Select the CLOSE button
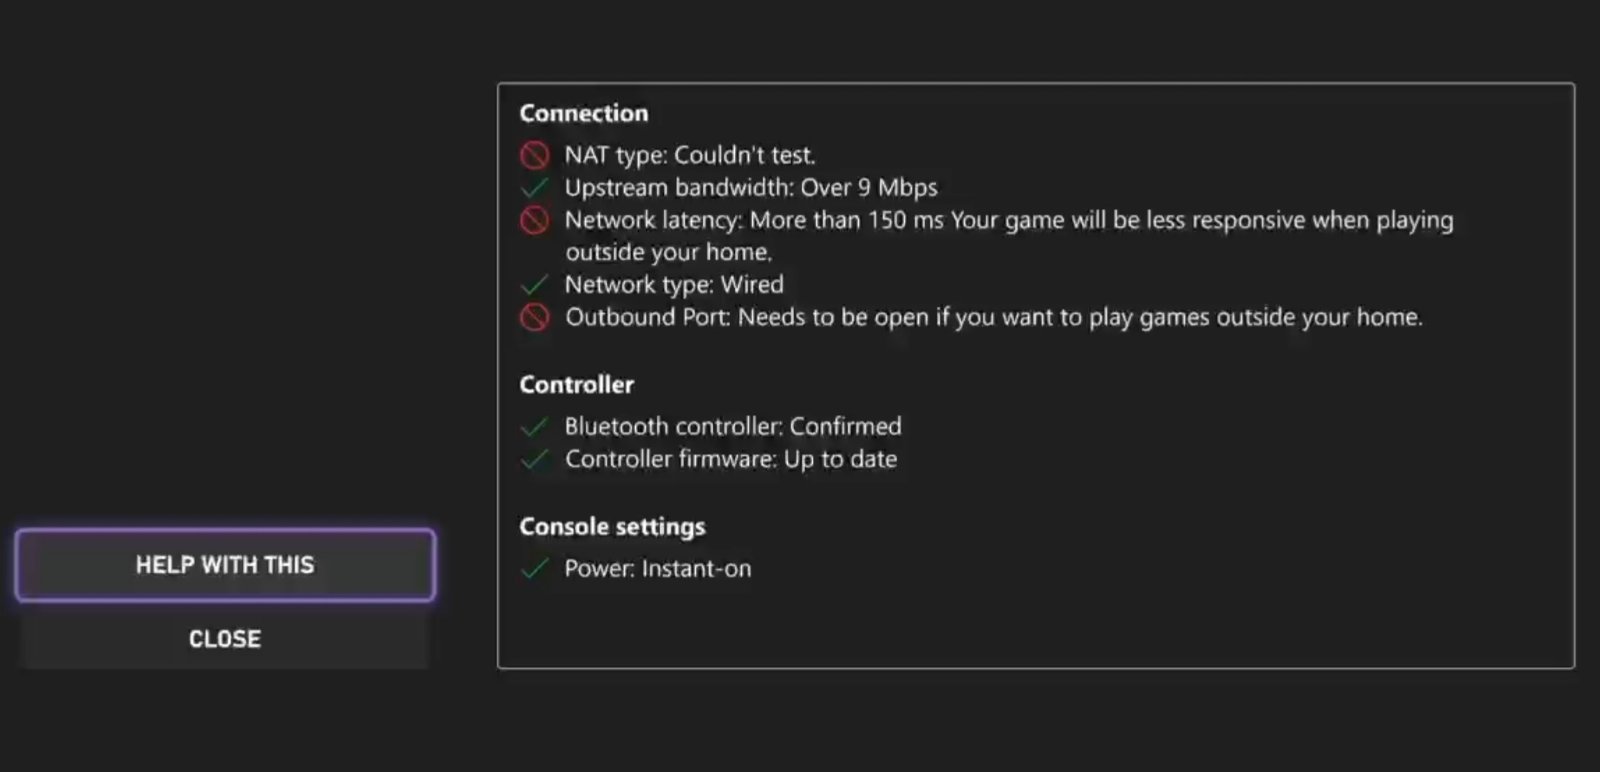1600x772 pixels. [225, 639]
